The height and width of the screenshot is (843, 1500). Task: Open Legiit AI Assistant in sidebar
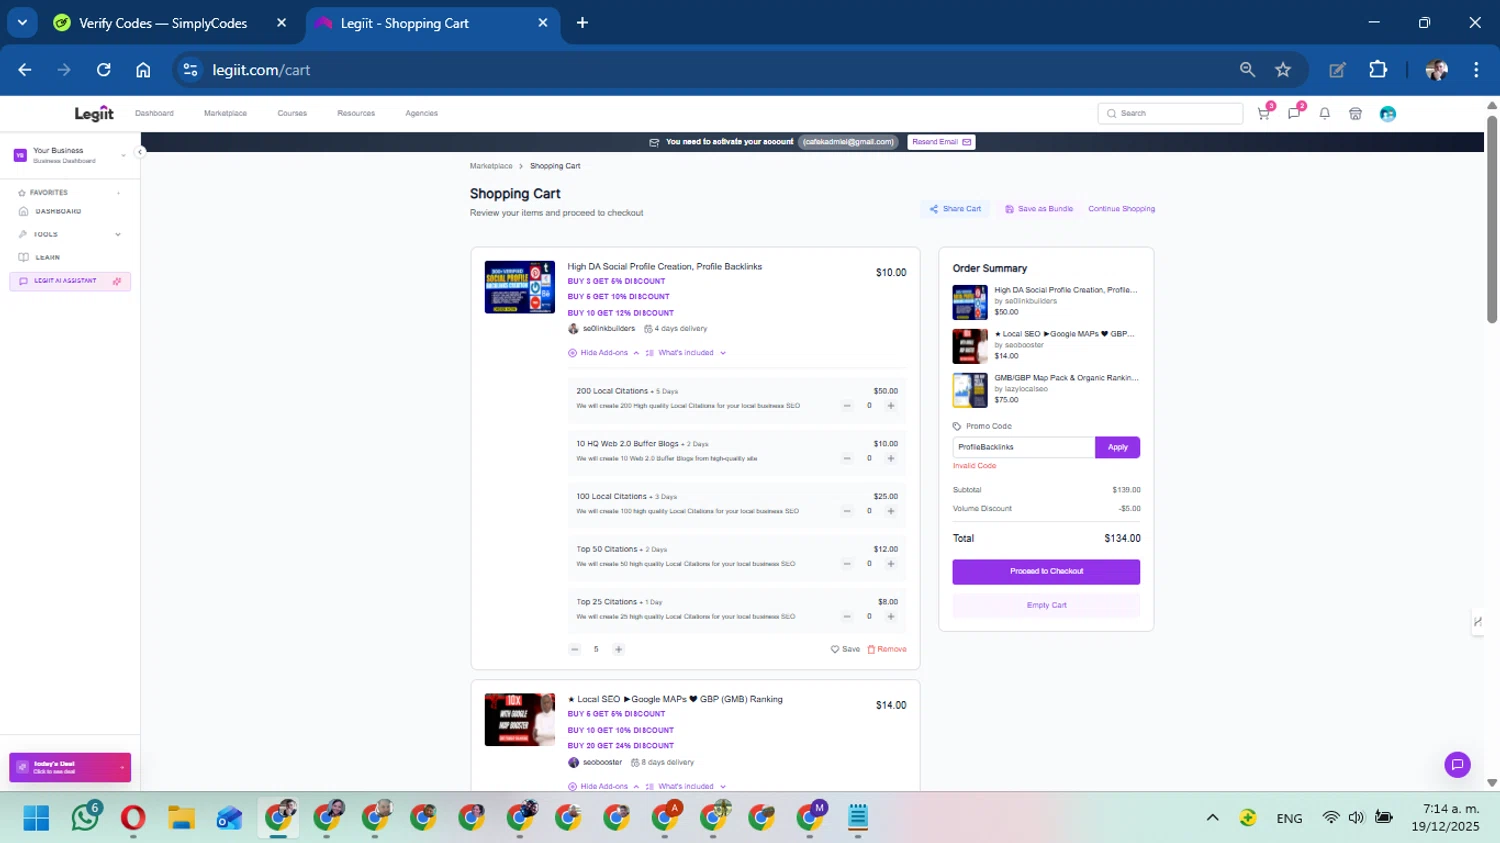click(x=70, y=281)
